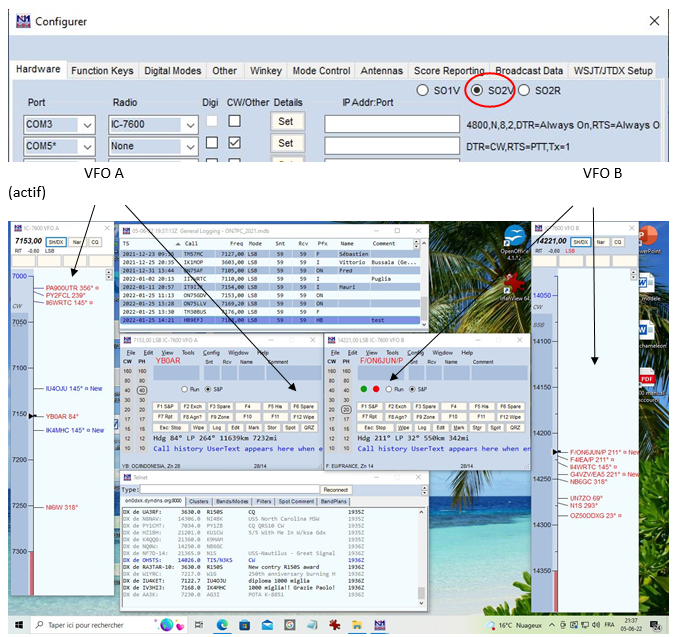Open the Winkey tab
This screenshot has height=637, width=676.
(x=266, y=71)
